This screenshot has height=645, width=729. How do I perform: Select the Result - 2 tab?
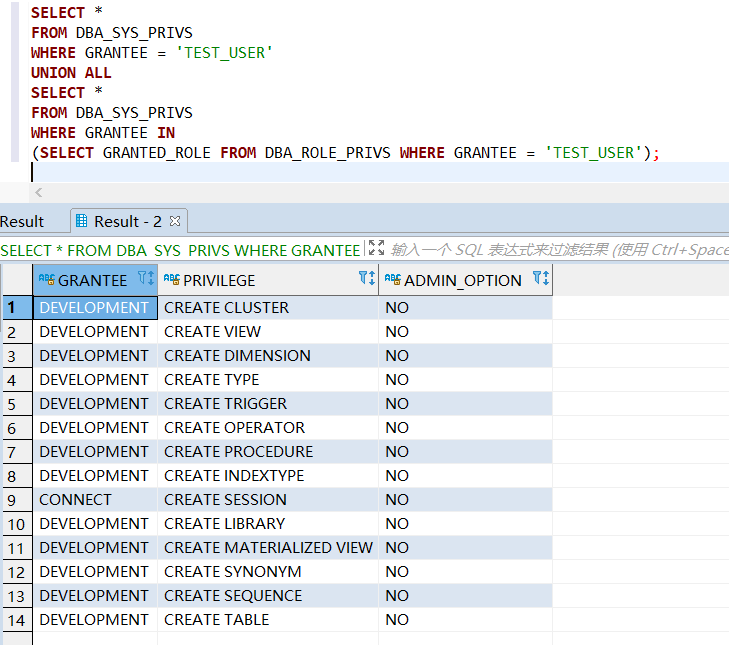(x=127, y=221)
